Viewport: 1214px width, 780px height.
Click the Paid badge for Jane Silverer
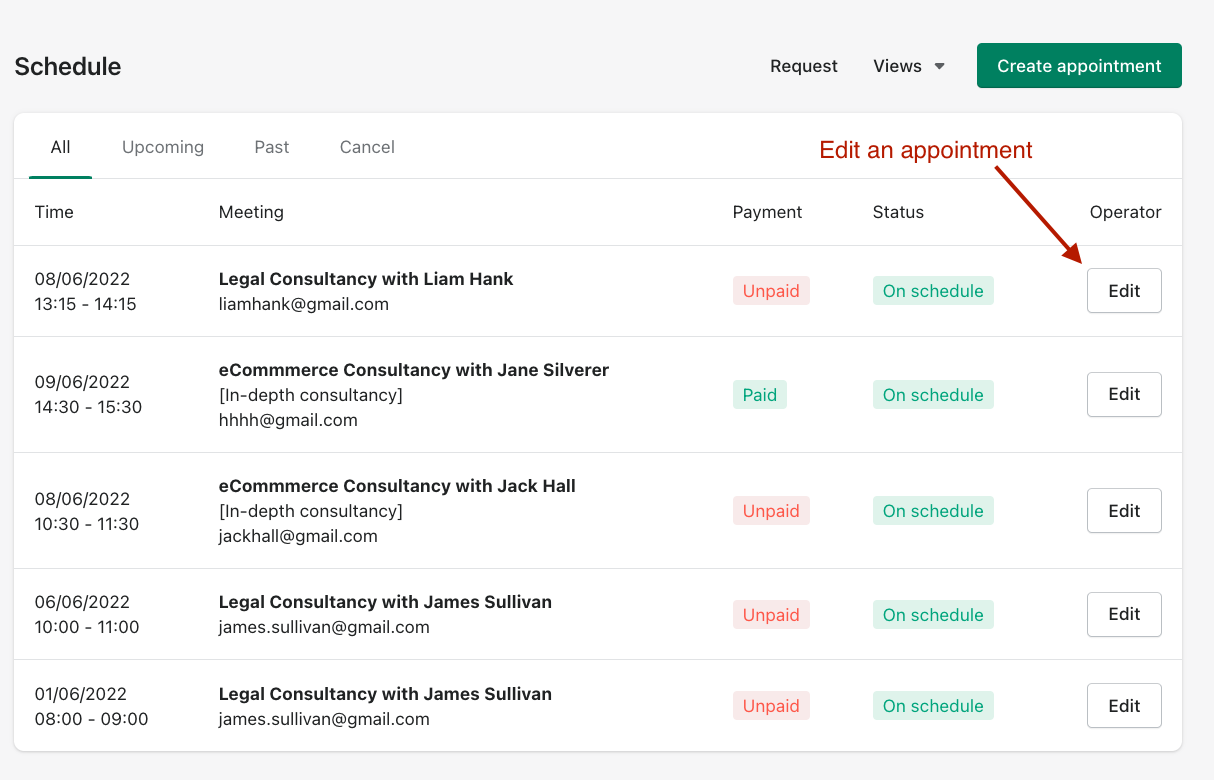point(759,395)
